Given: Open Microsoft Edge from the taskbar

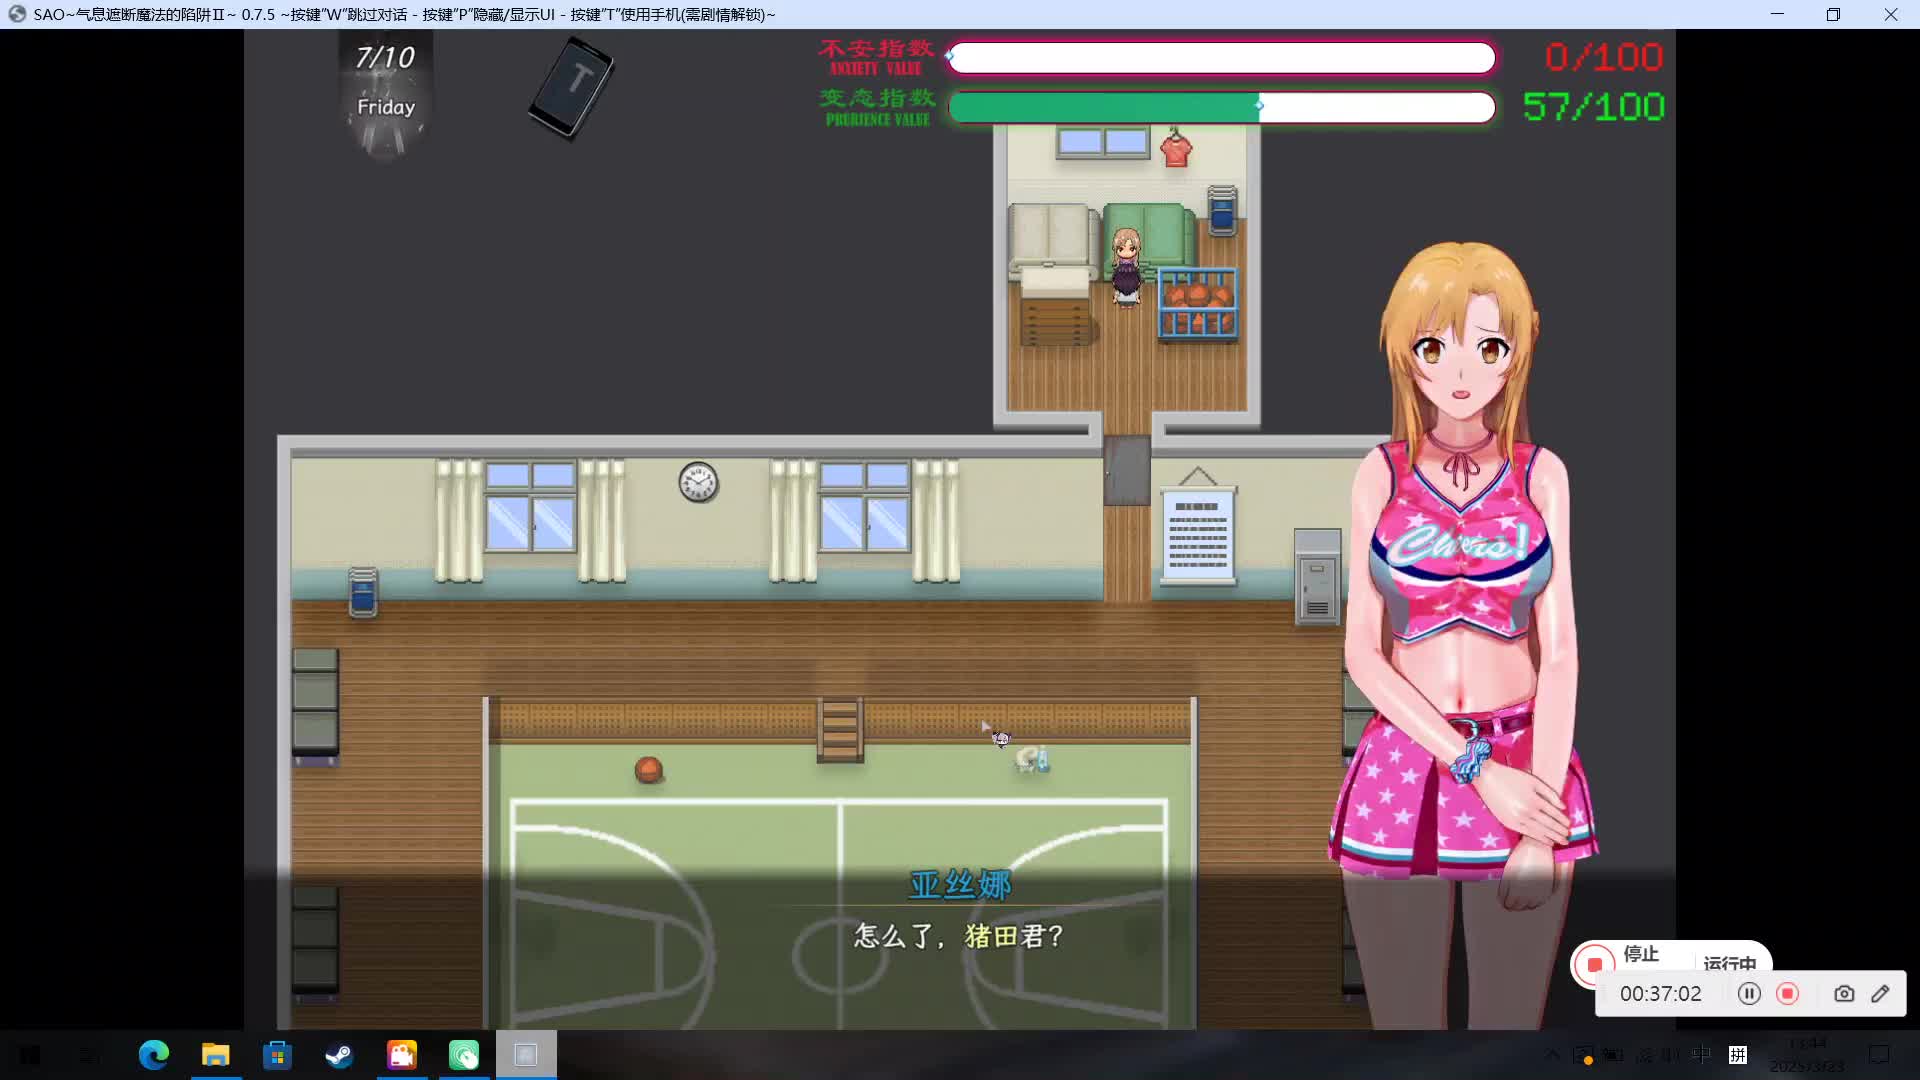Looking at the screenshot, I should click(x=154, y=1055).
